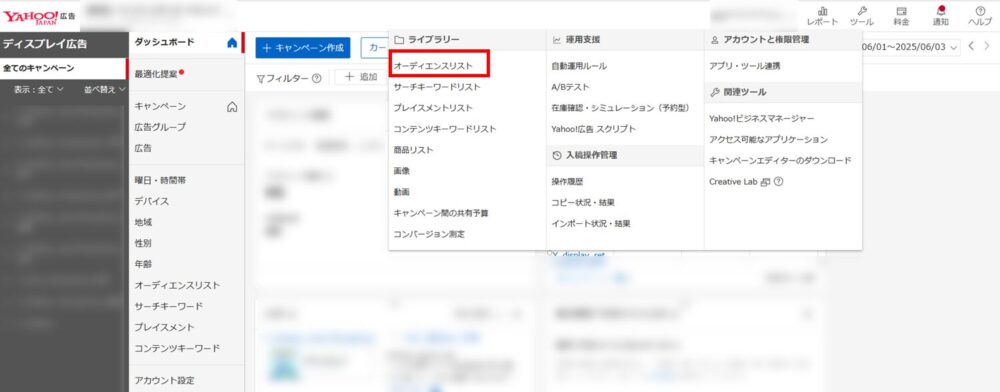The height and width of the screenshot is (392, 1000).
Task: Open コンテンツキーワード in side navigation
Action: (x=177, y=349)
